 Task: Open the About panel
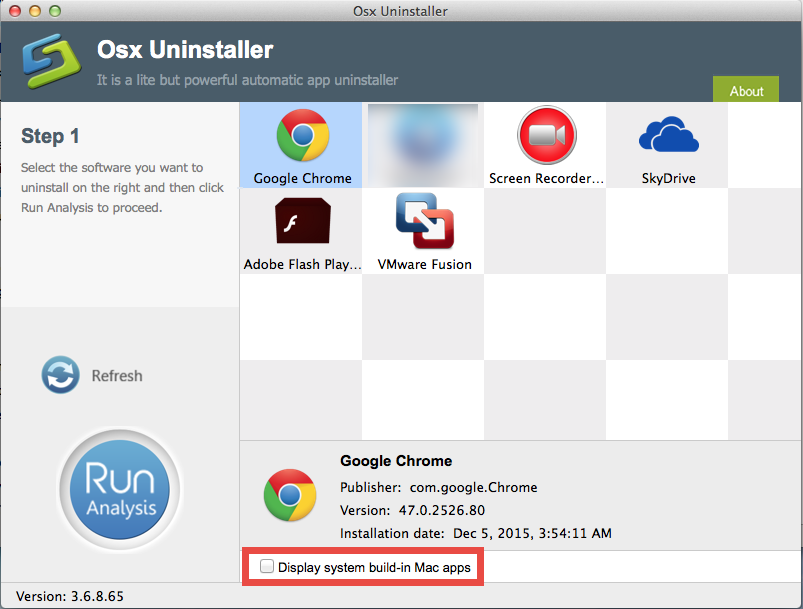tap(745, 90)
